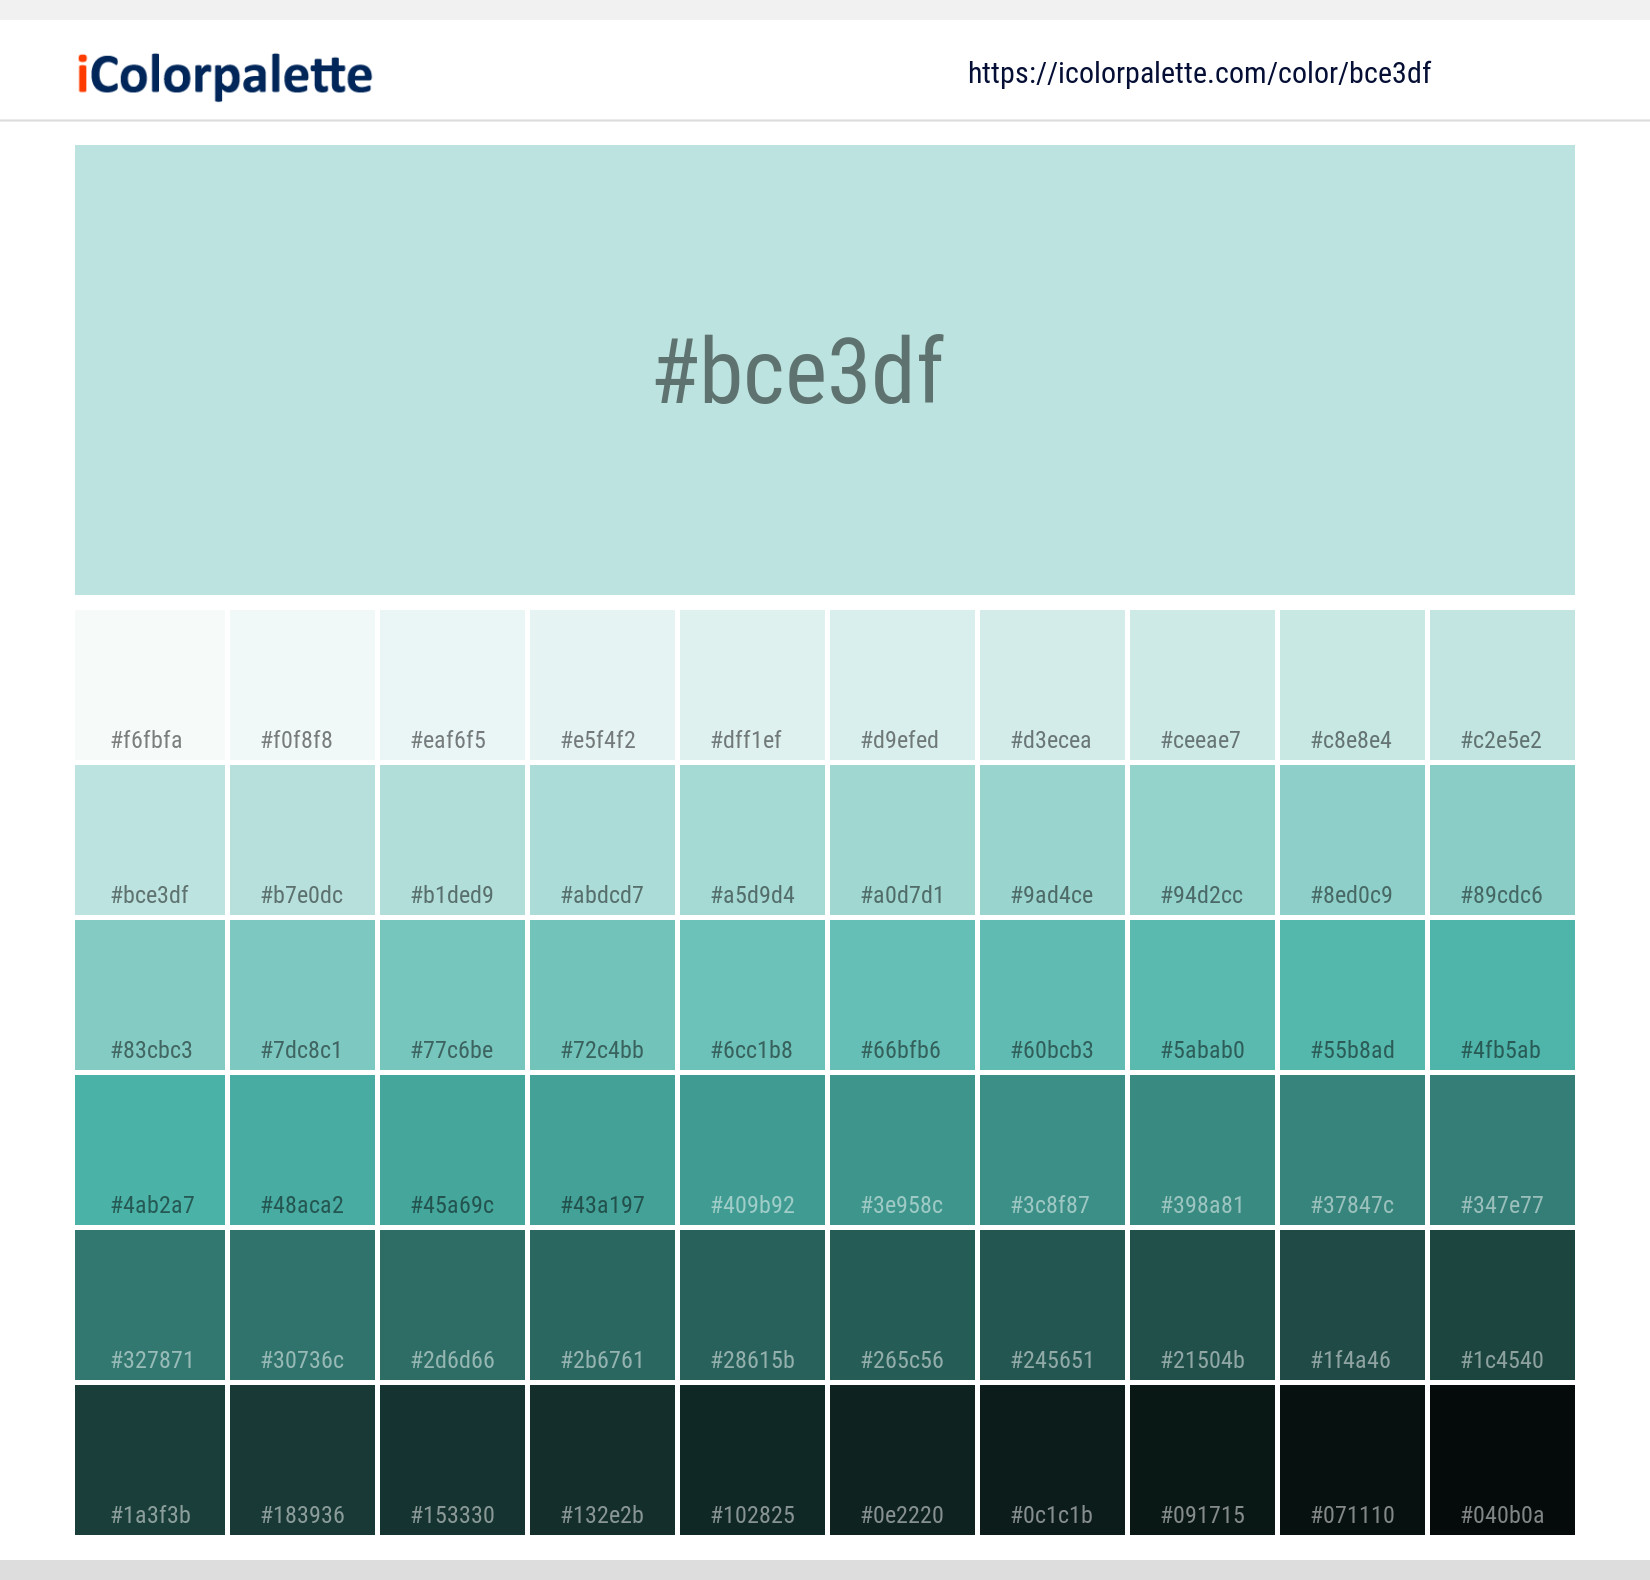Click the #4ab2a7 tile
The height and width of the screenshot is (1580, 1650).
click(x=148, y=1150)
